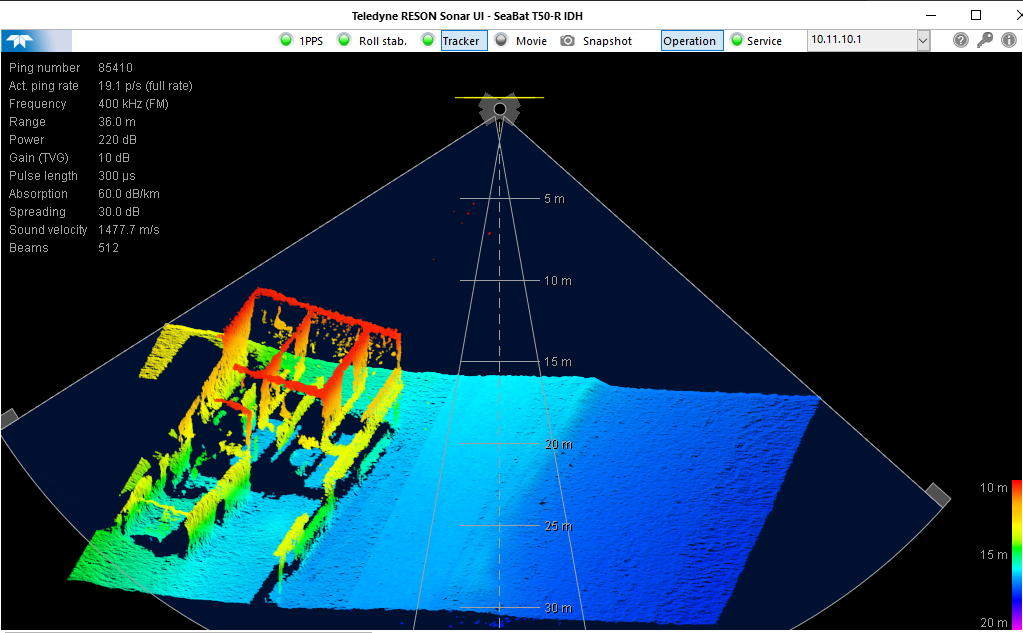
Task: Switch to the Operation mode tab
Action: pyautogui.click(x=690, y=41)
